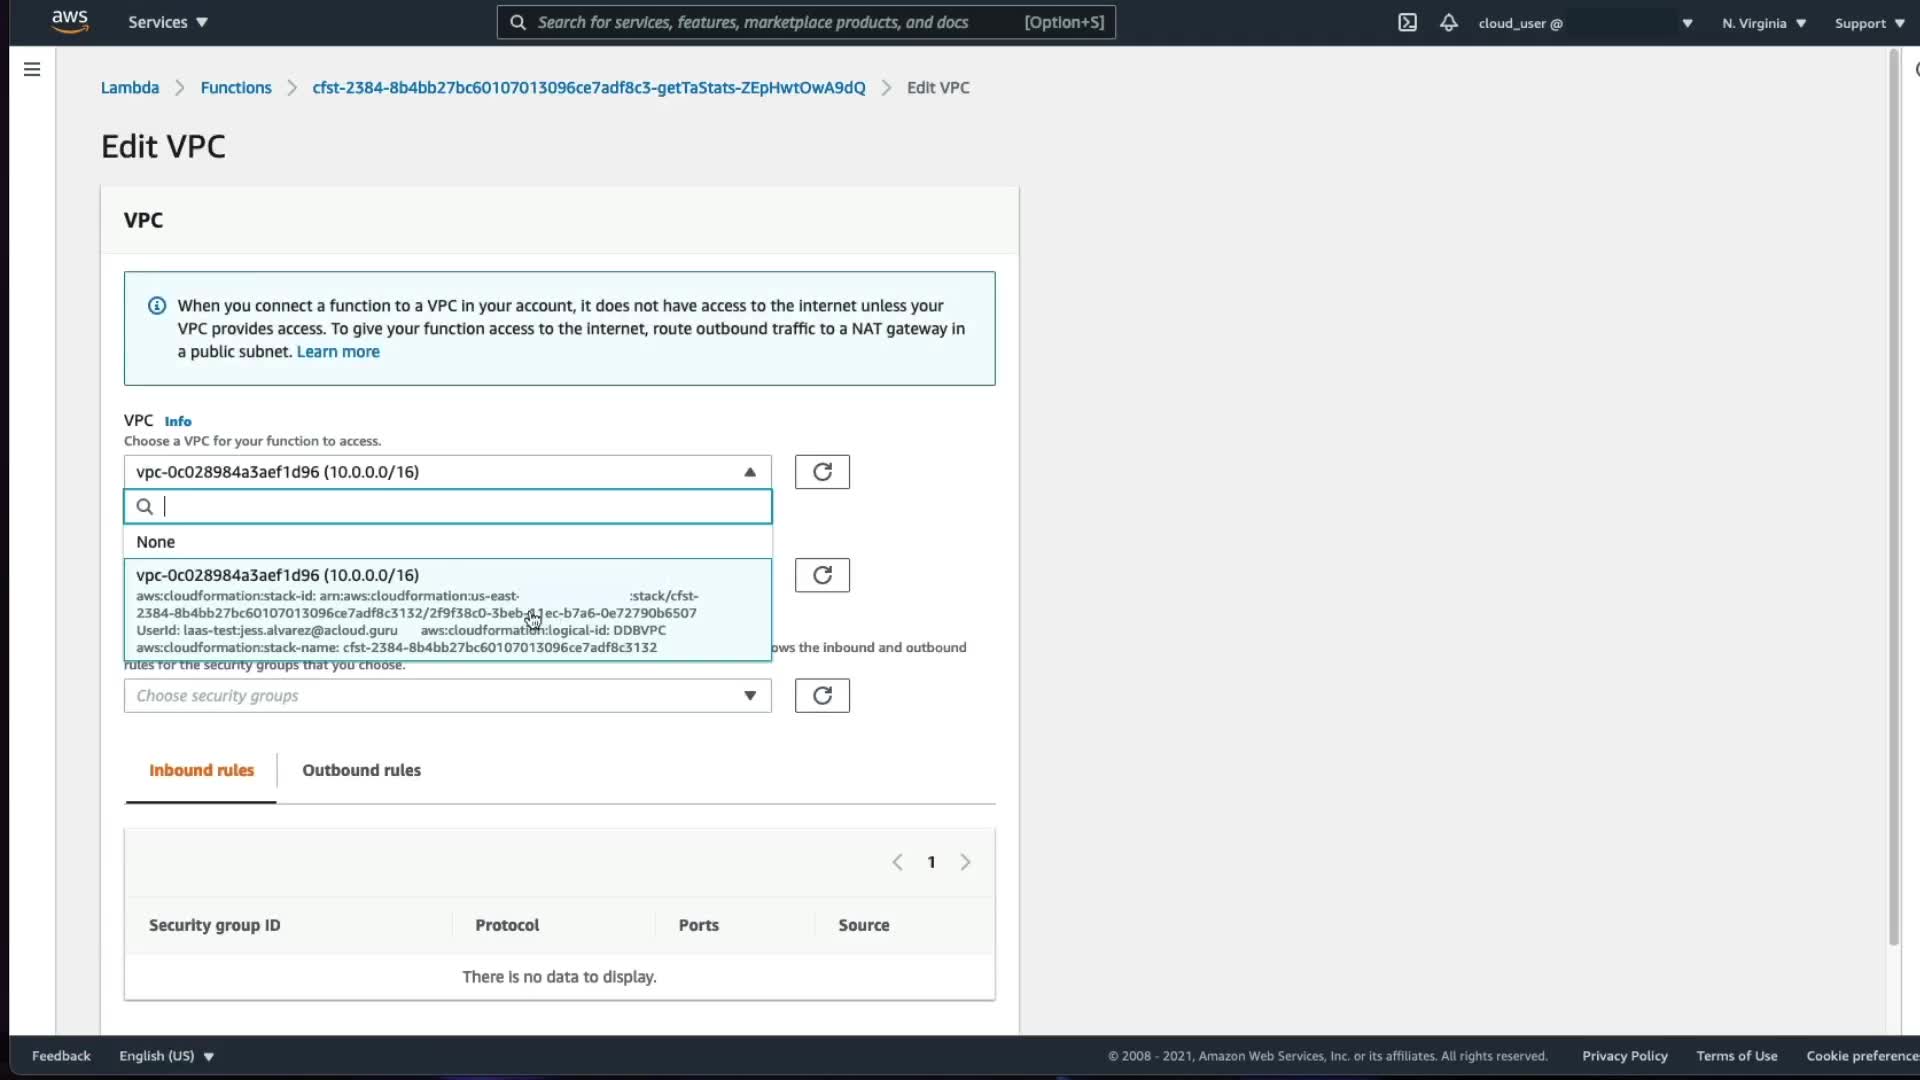This screenshot has width=1920, height=1080.
Task: Select the None option in VPC list
Action: (156, 542)
